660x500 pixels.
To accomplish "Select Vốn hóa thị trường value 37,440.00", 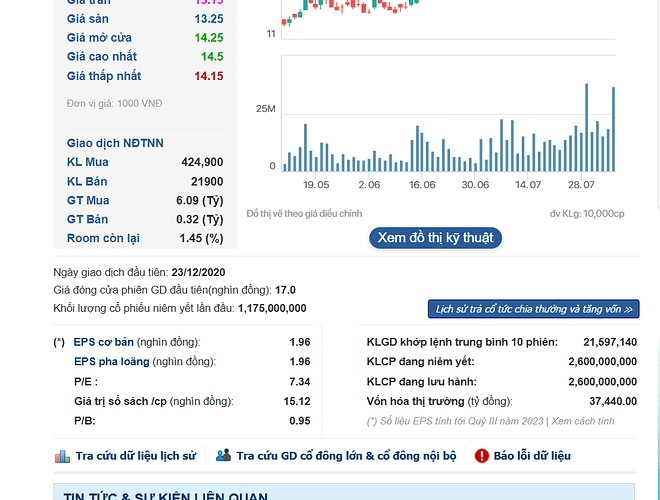I will 613,401.
